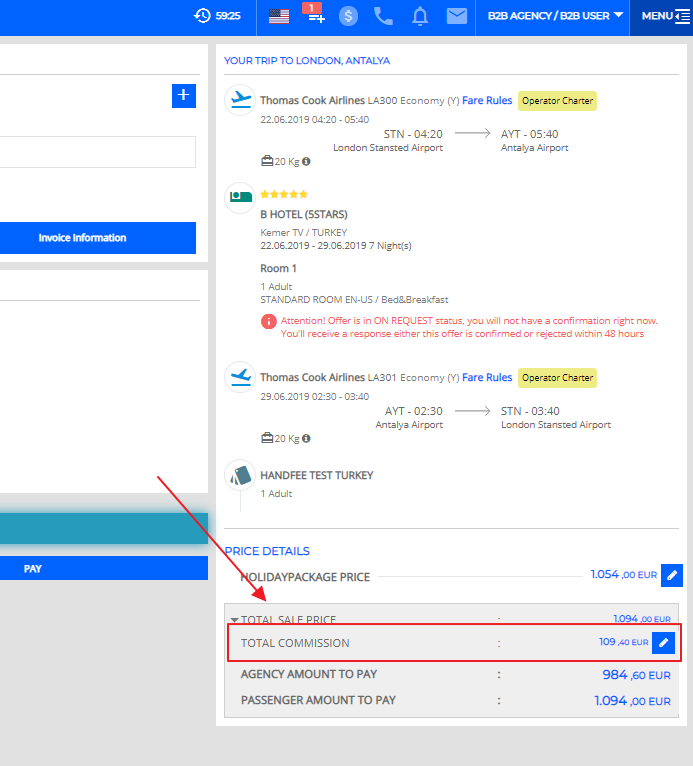Edit the Holidaypackage price with pencil icon
This screenshot has width=693, height=766.
[673, 575]
